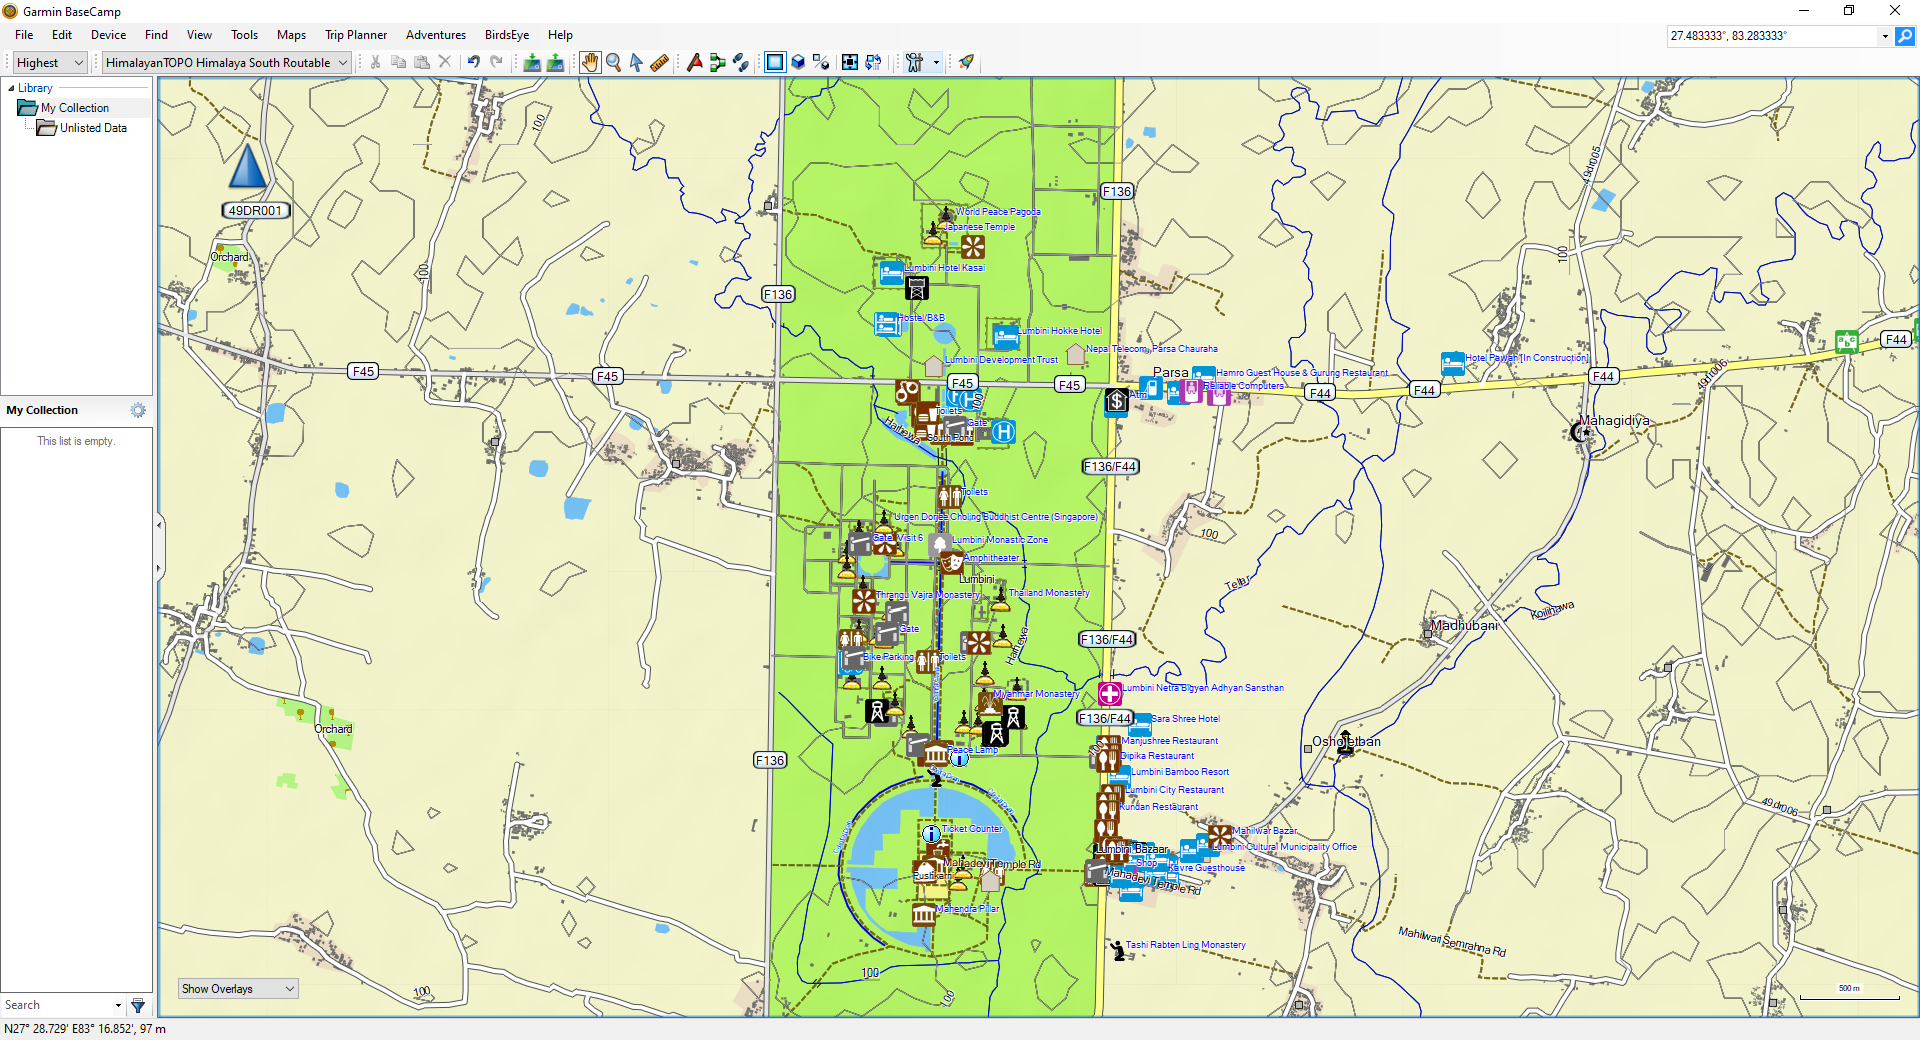Image resolution: width=1920 pixels, height=1040 pixels.
Task: Open the Trip Planner menu
Action: (356, 35)
